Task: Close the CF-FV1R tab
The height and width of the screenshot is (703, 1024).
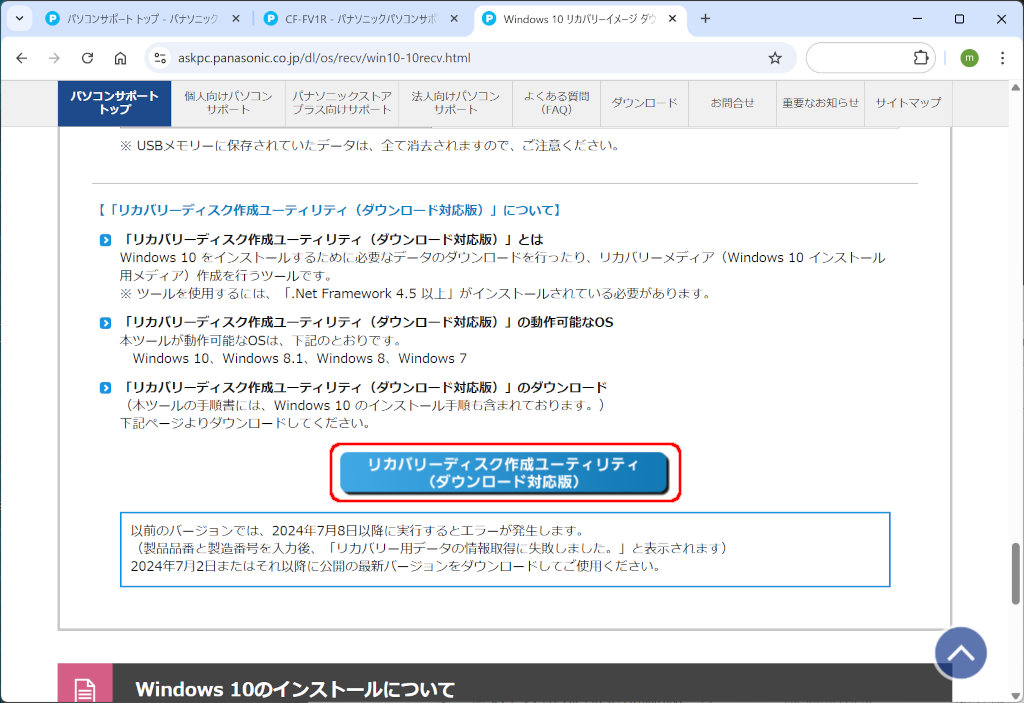Action: coord(454,19)
